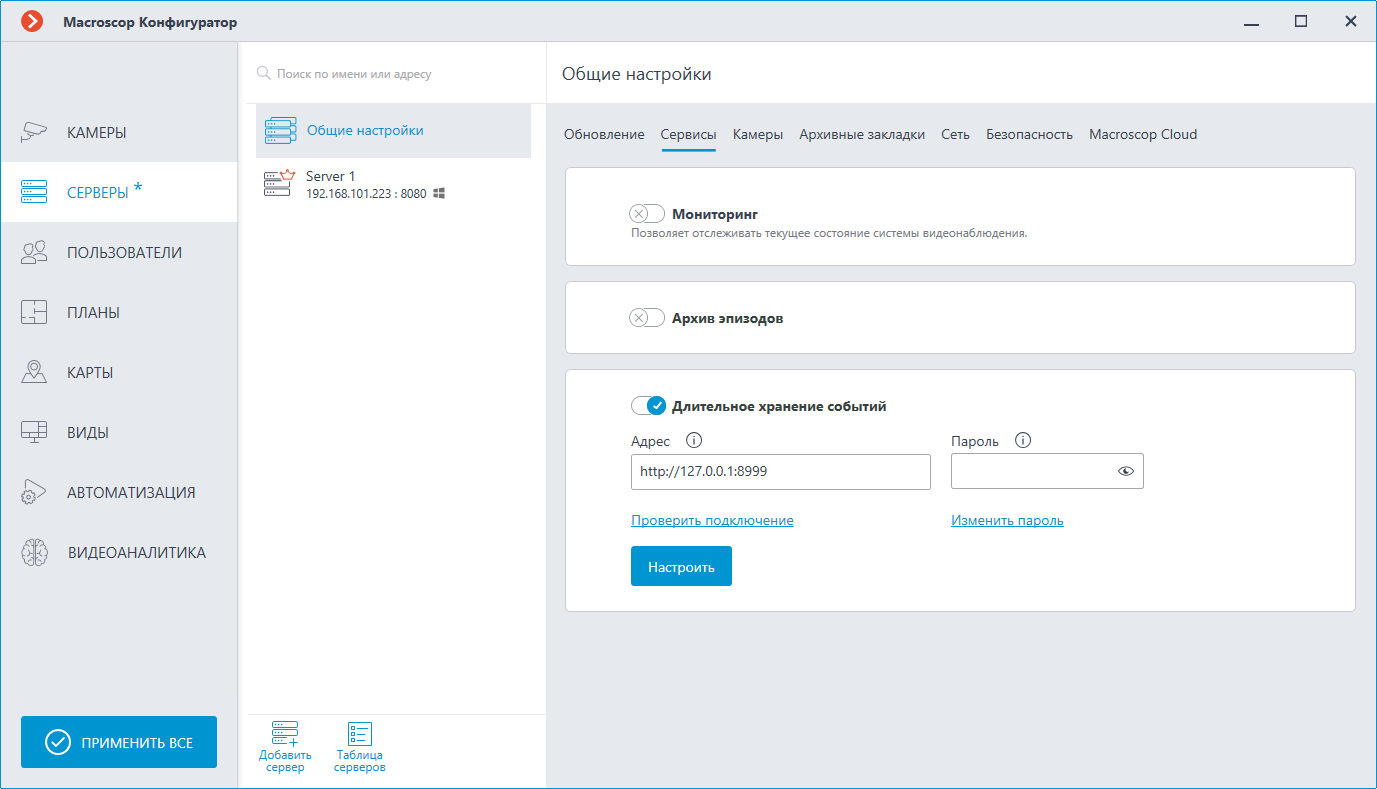Open the Plans section icon
Image resolution: width=1377 pixels, height=789 pixels.
click(x=34, y=312)
